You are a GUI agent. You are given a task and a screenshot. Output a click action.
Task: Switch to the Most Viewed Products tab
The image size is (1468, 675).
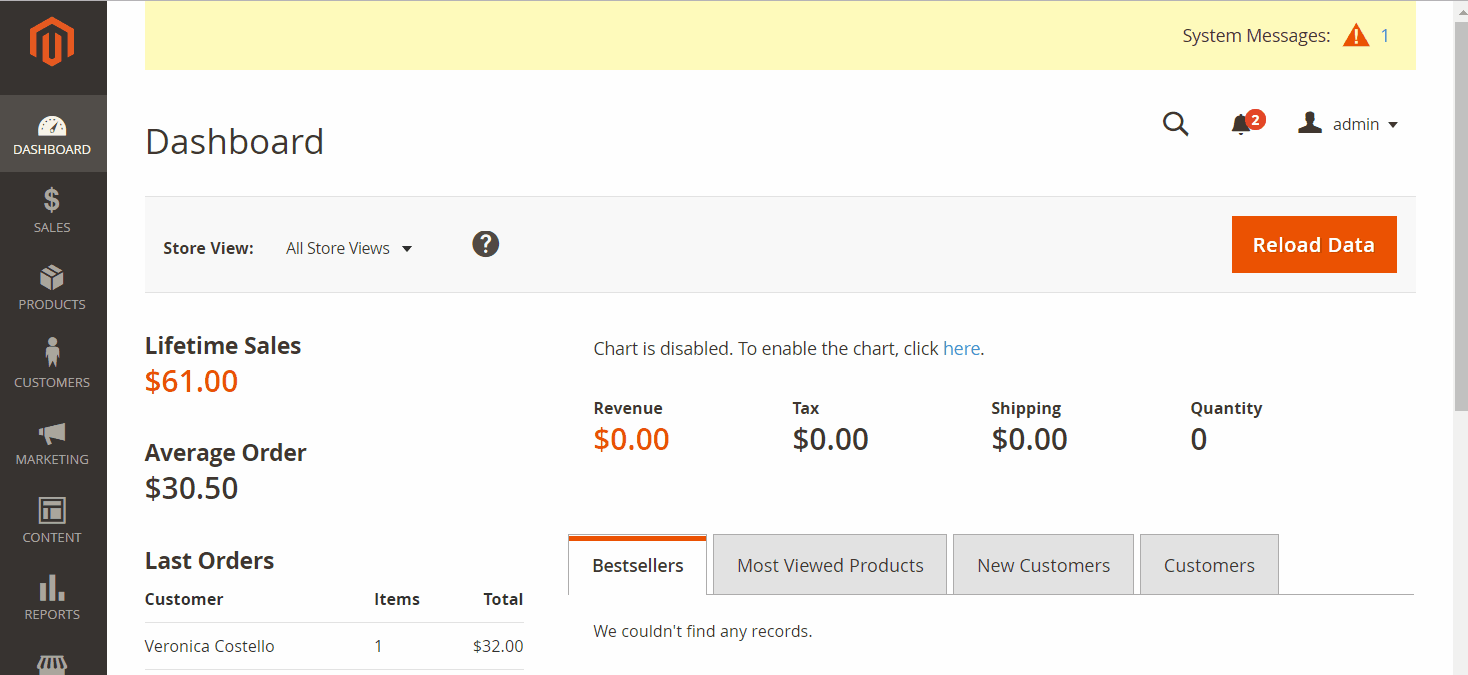(x=830, y=565)
